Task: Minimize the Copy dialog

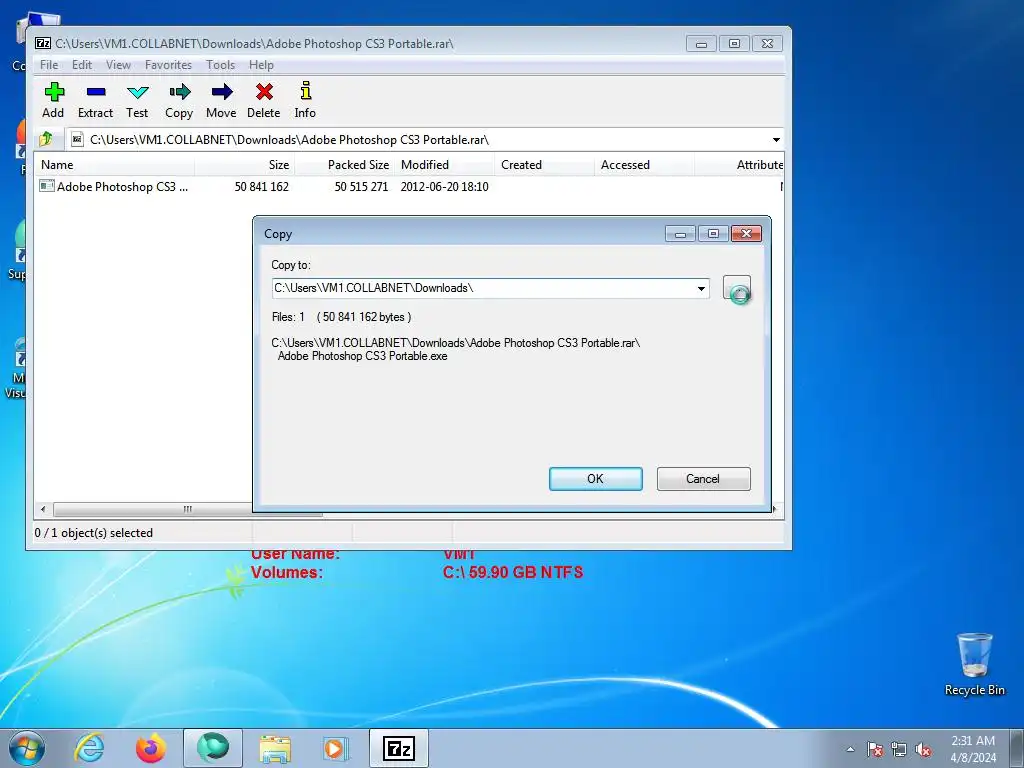Action: 680,234
